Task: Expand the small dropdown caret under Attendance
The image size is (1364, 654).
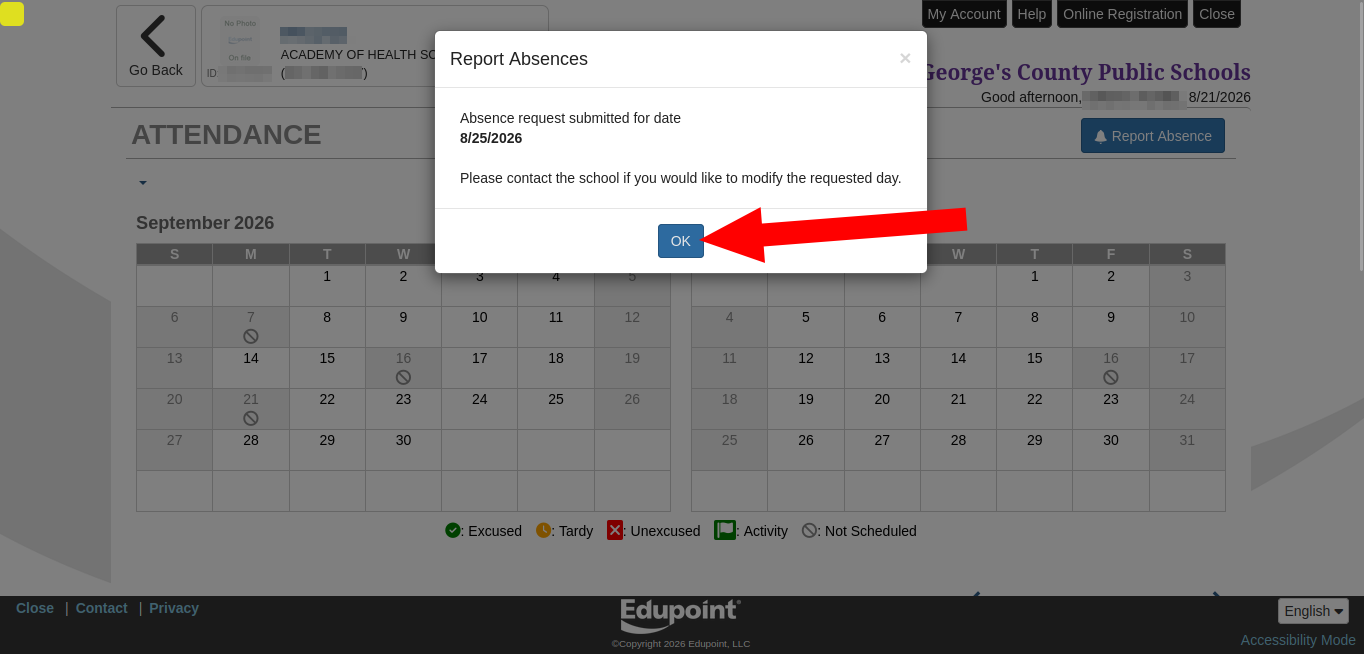Action: 143,183
